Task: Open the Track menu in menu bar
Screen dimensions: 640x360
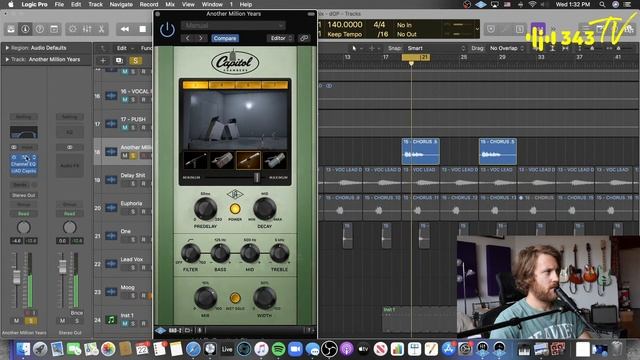Action: click(96, 4)
